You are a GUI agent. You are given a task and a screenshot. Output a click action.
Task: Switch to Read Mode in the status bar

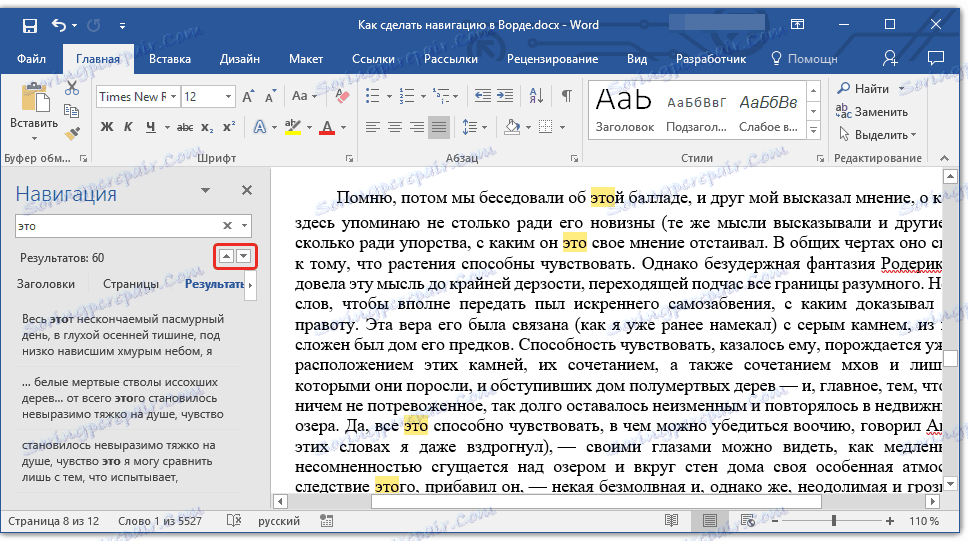(671, 522)
